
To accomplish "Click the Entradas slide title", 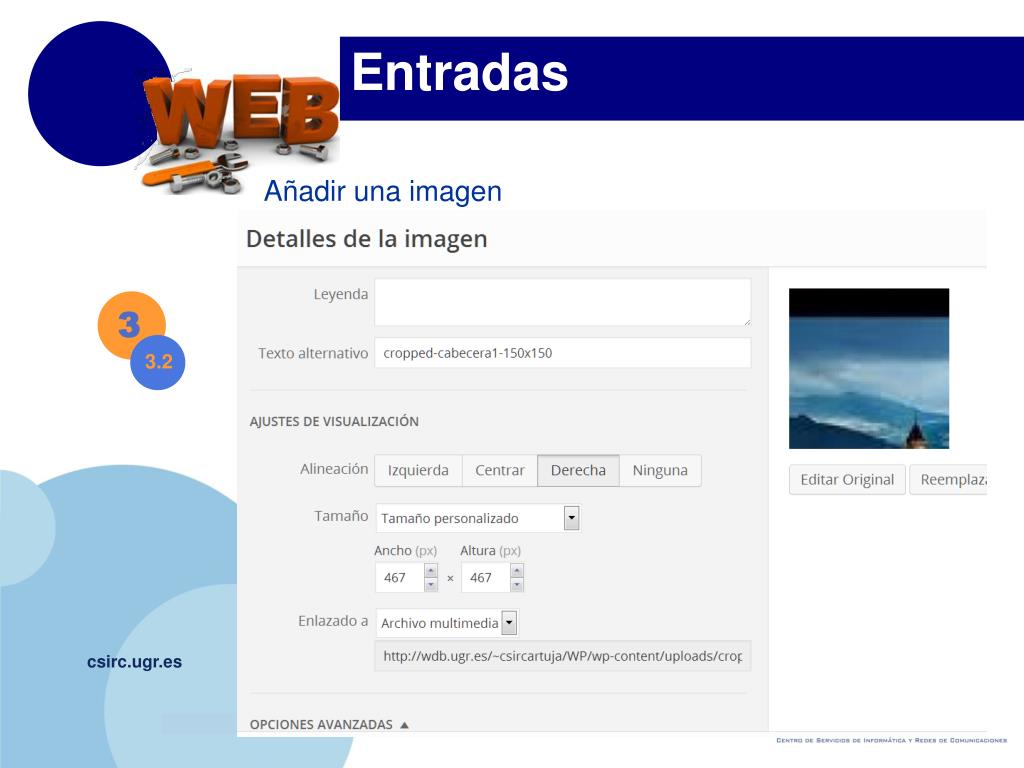I will [460, 73].
